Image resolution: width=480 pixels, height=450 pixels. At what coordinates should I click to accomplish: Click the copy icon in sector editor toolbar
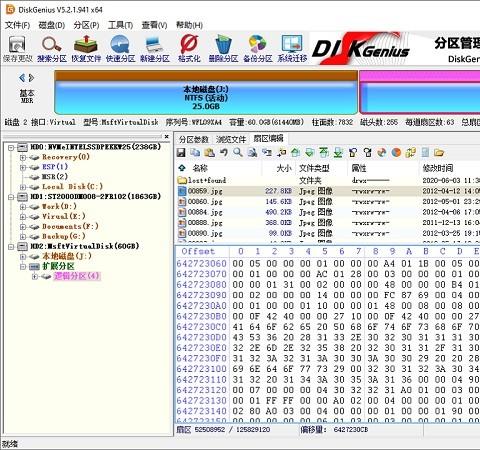[x=195, y=153]
